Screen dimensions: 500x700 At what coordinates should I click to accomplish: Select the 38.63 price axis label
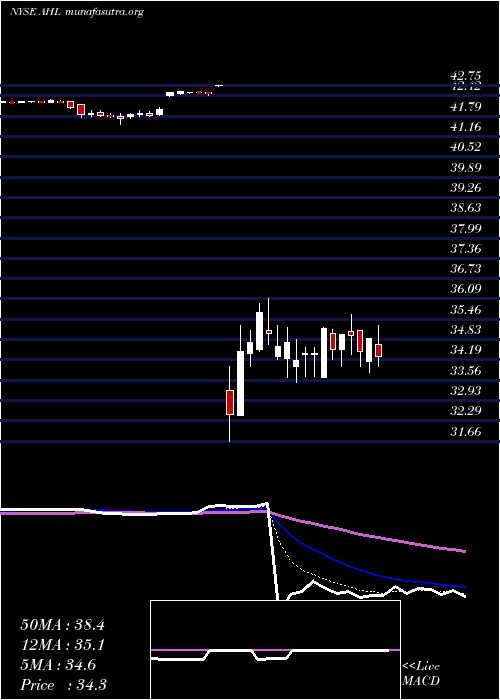click(x=466, y=208)
